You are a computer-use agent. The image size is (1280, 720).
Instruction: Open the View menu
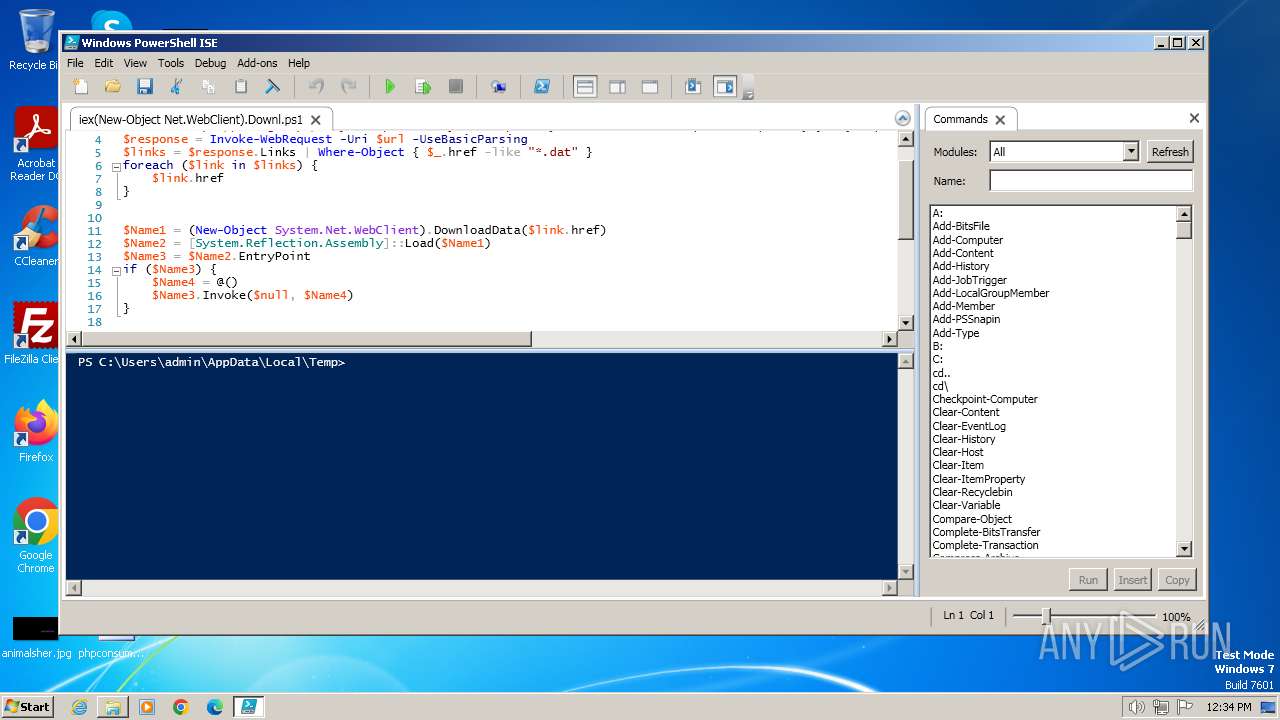click(x=135, y=63)
